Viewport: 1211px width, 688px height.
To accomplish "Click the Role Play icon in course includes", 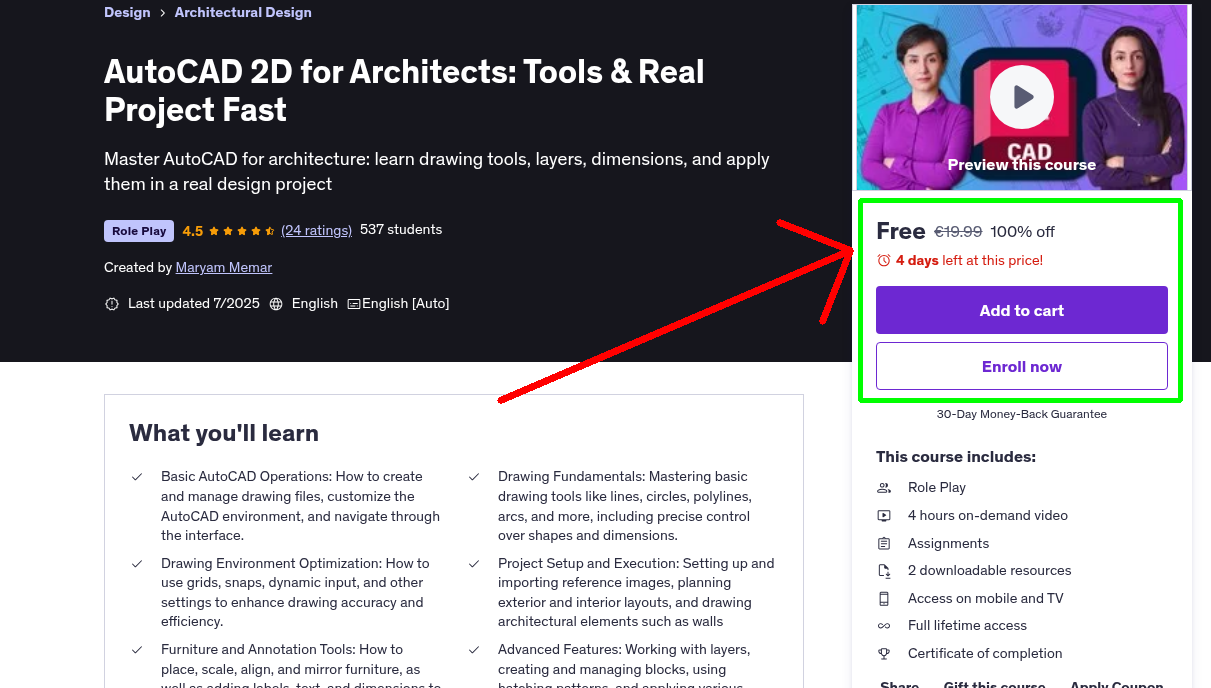I will click(884, 487).
